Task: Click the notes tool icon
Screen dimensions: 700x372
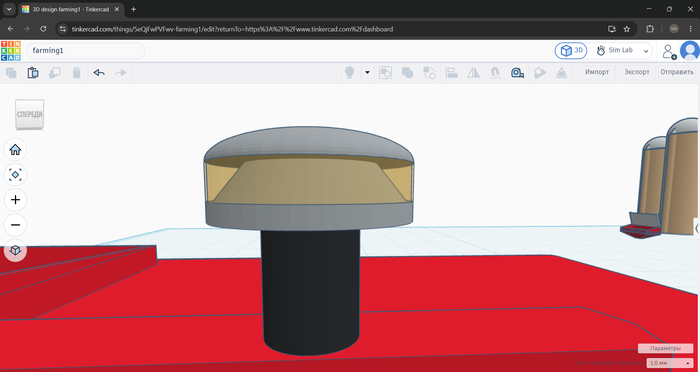Action: [x=540, y=73]
